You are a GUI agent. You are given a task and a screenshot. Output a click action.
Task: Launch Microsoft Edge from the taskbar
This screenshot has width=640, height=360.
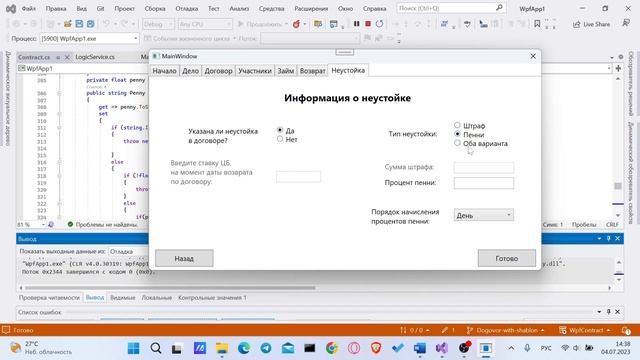click(x=244, y=348)
